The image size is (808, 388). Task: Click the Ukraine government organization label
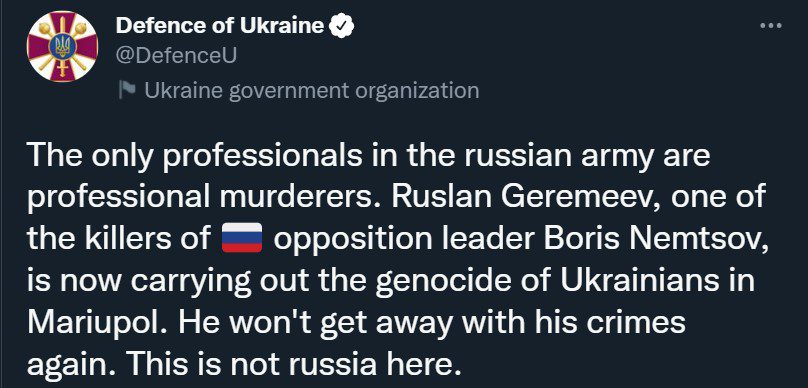click(312, 91)
